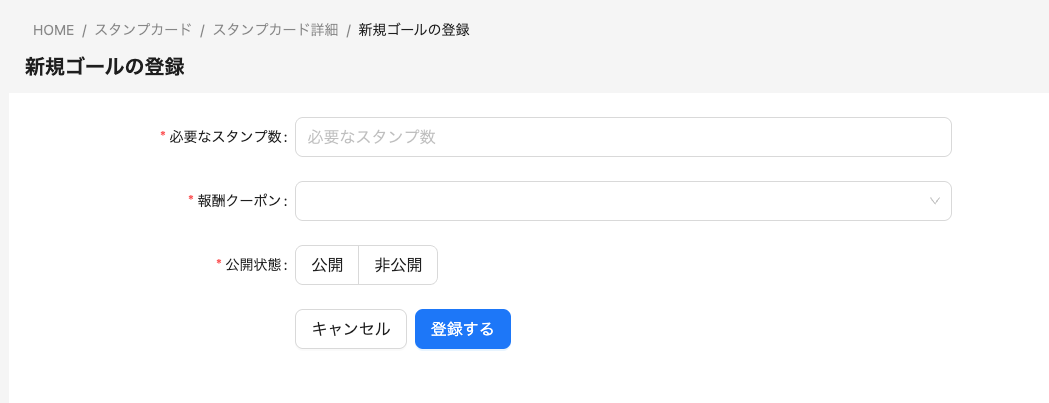Viewport: 1049px width, 403px height.
Task: Focus the 必要なスタンプ数 input field
Action: click(622, 137)
